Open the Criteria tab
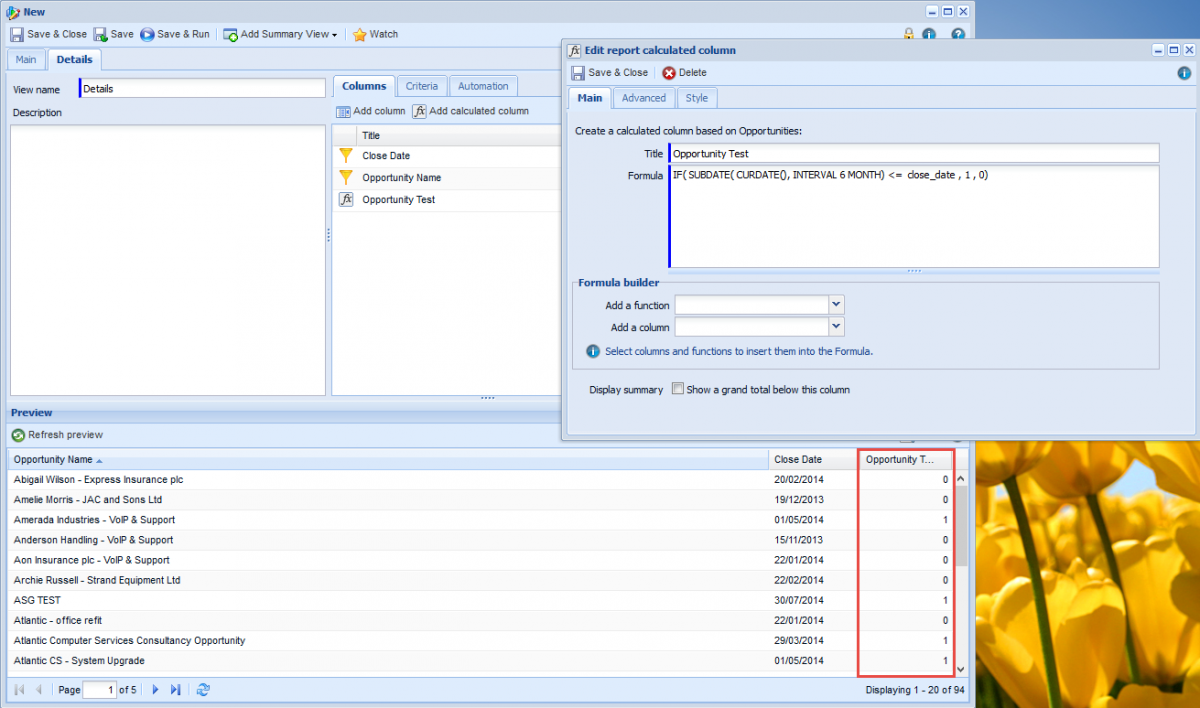The width and height of the screenshot is (1200, 708). pyautogui.click(x=421, y=86)
